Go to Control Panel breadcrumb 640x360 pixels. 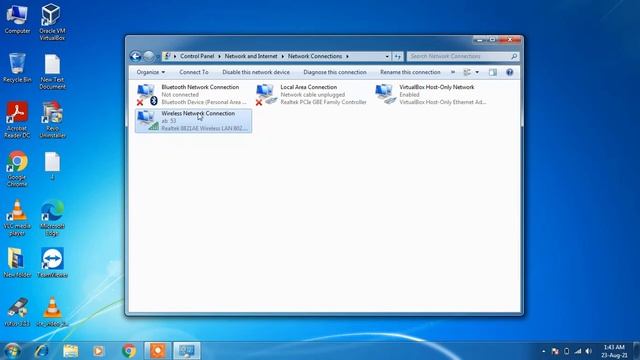[197, 56]
